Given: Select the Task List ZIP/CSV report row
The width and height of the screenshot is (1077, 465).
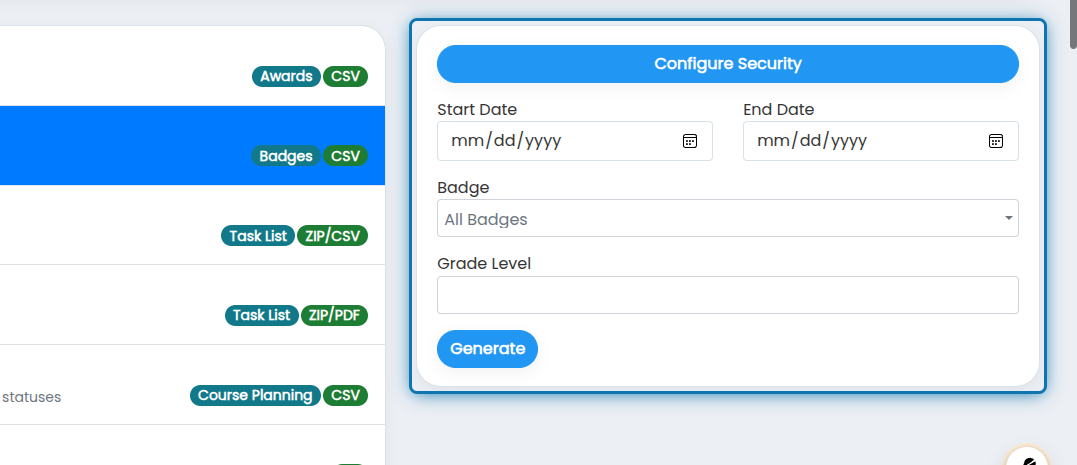Looking at the screenshot, I should tap(192, 225).
